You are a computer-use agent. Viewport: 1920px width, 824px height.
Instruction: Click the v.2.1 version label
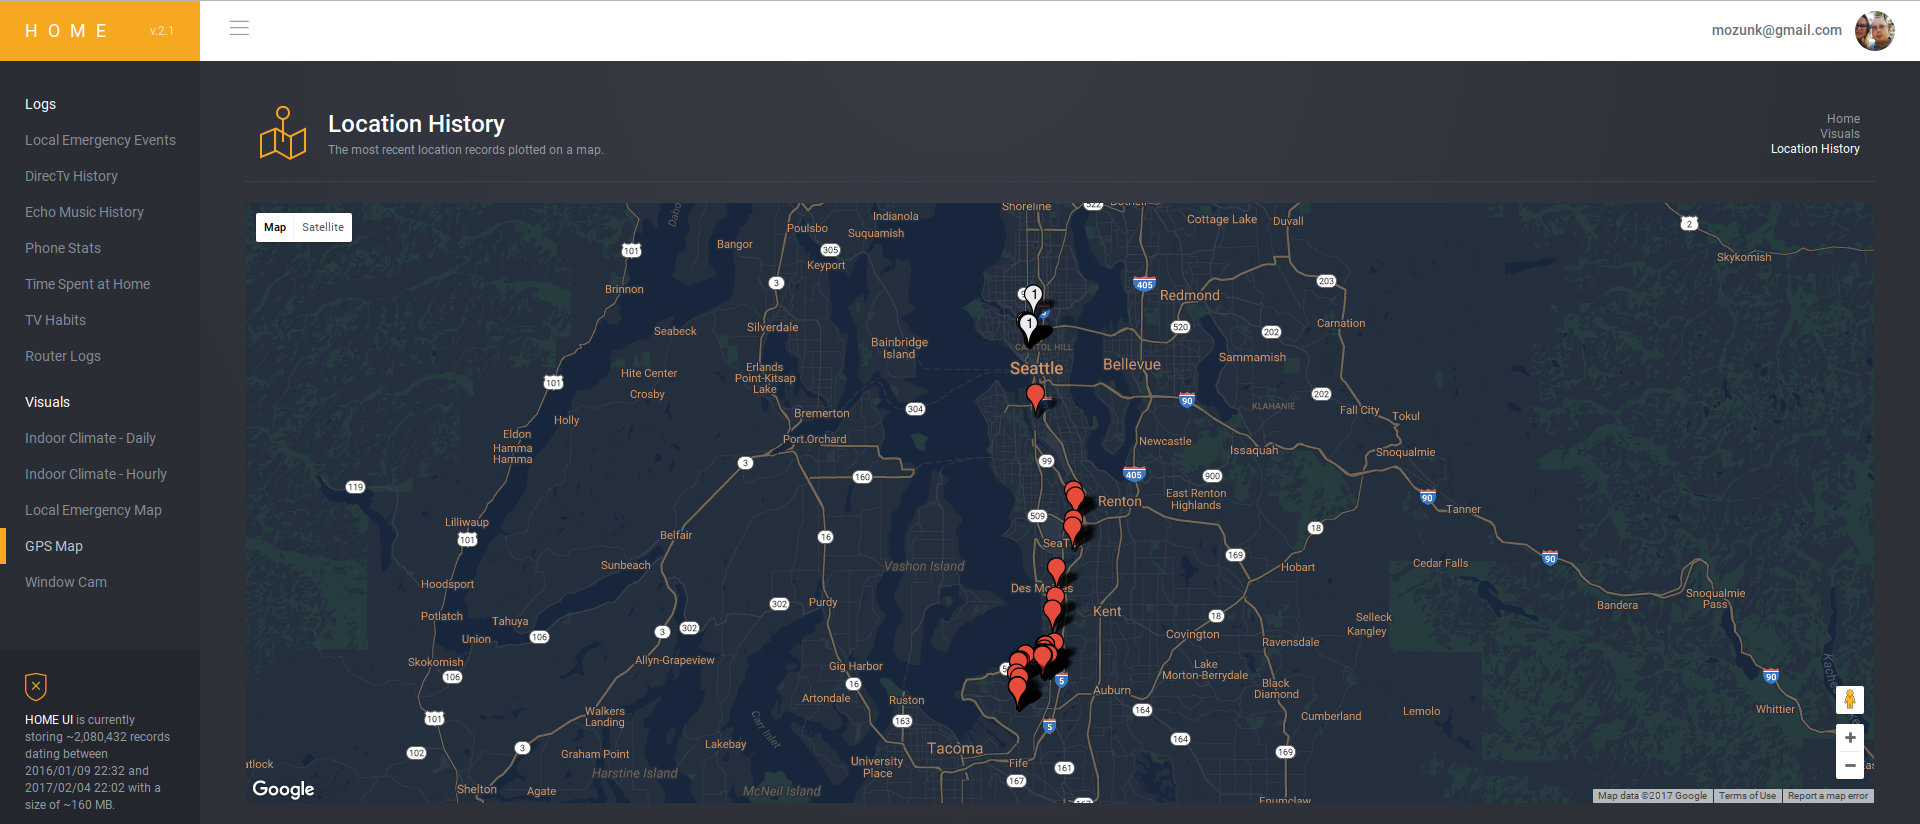coord(161,31)
